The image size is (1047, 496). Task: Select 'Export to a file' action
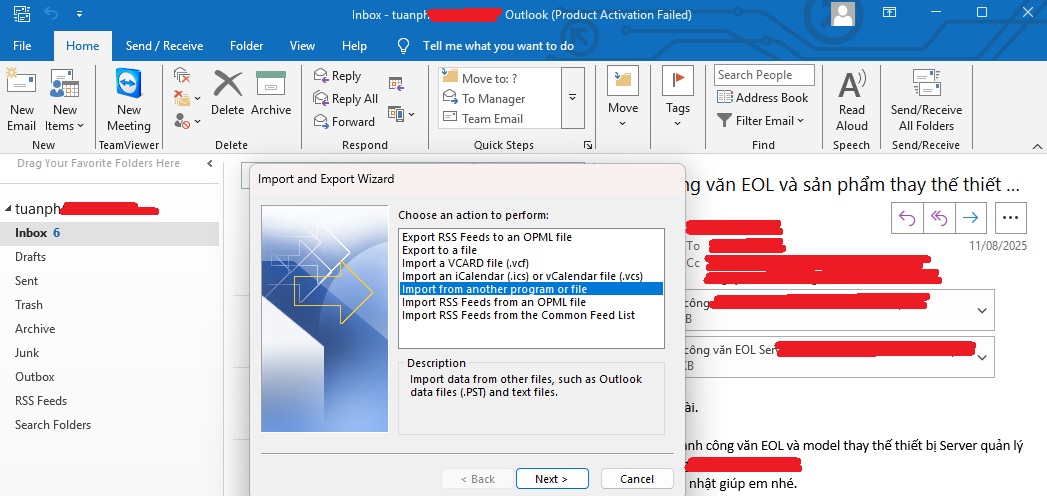[x=440, y=250]
